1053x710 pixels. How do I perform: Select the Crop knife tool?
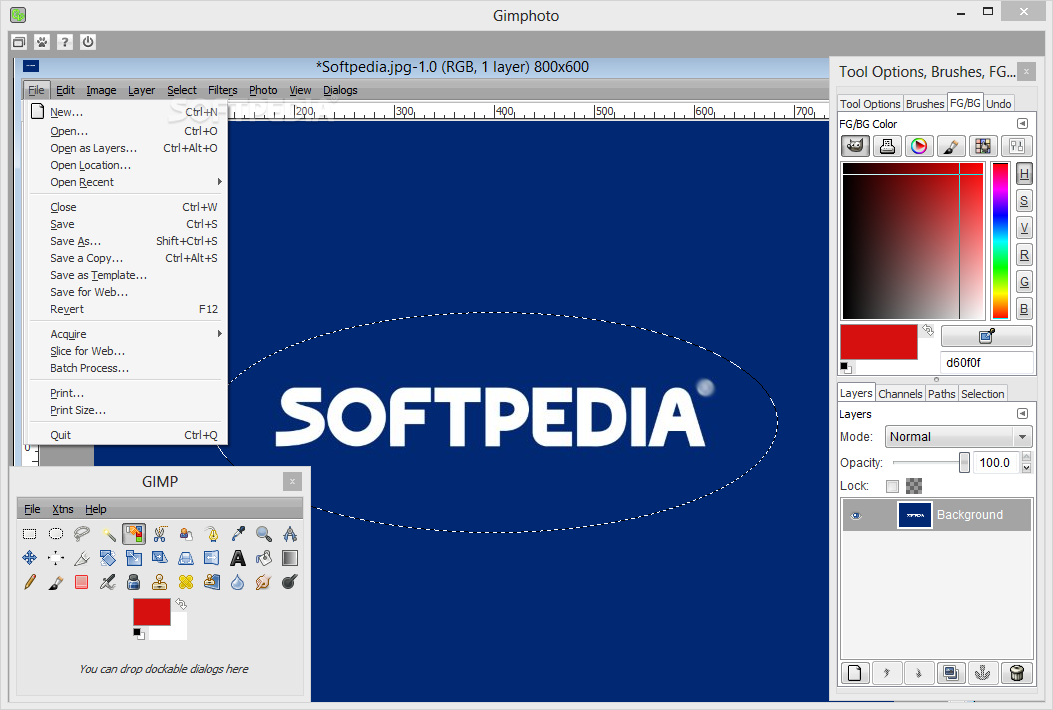point(81,558)
